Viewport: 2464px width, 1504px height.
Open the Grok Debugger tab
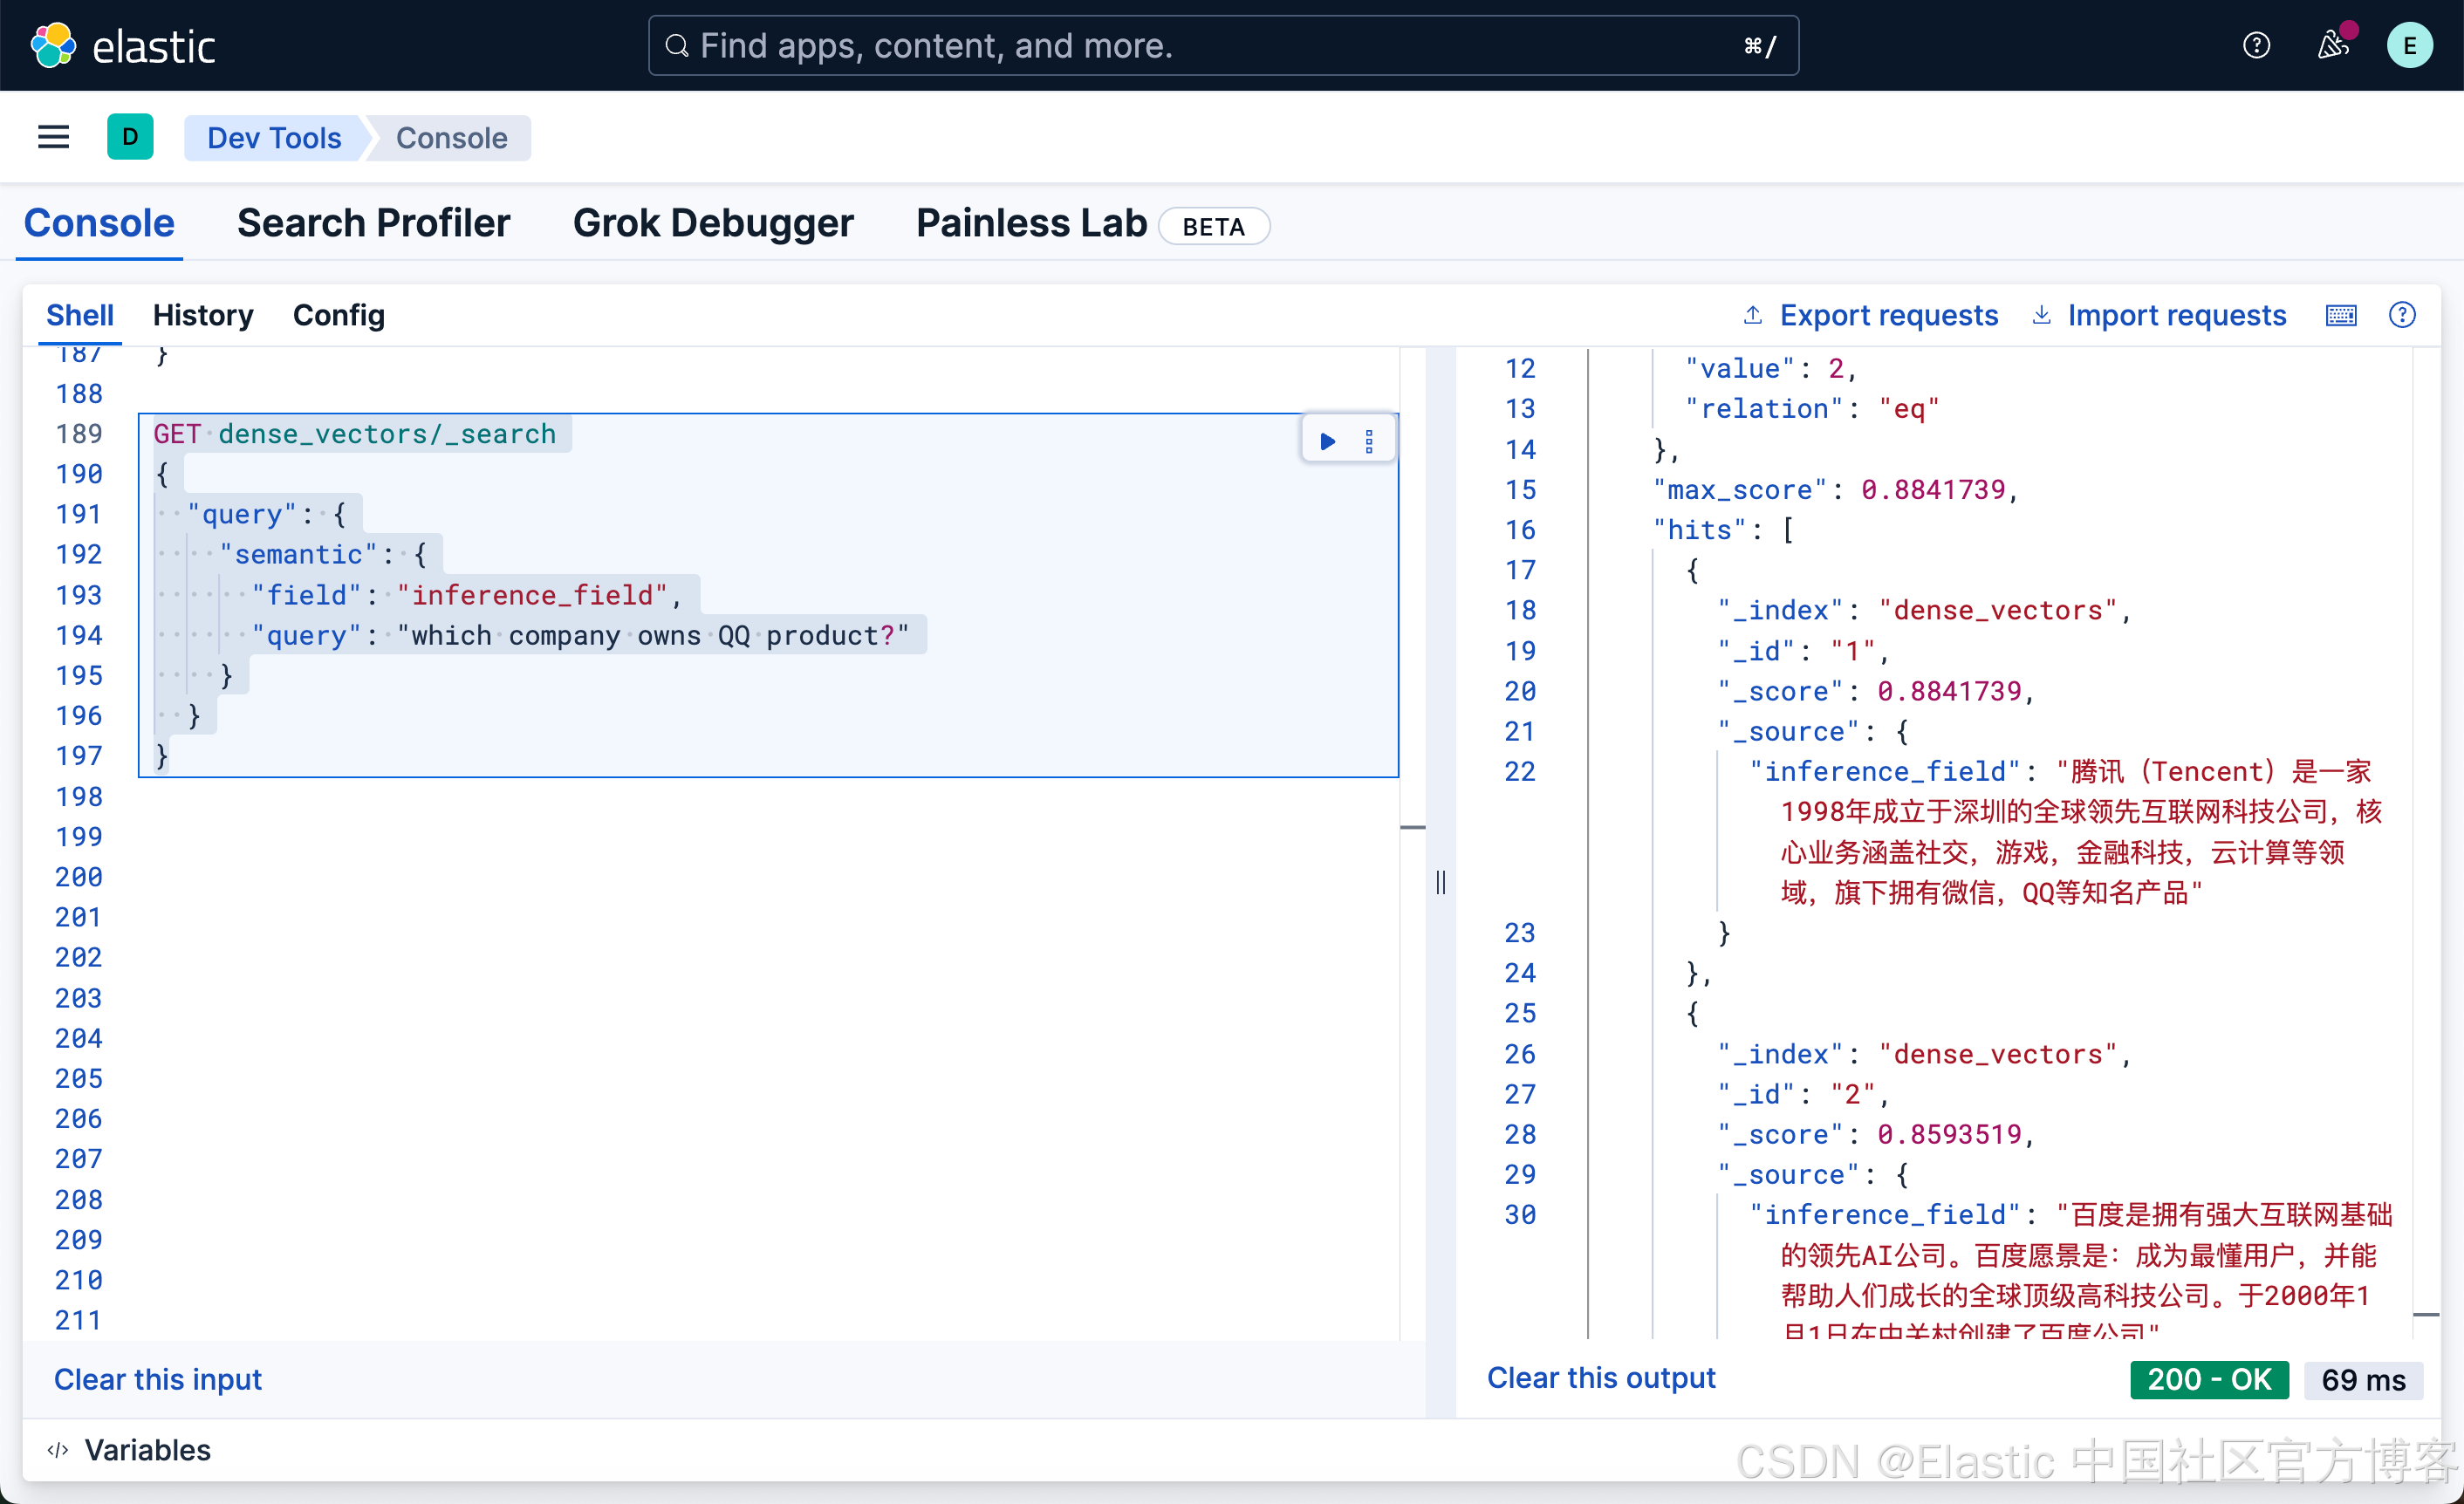tap(713, 223)
